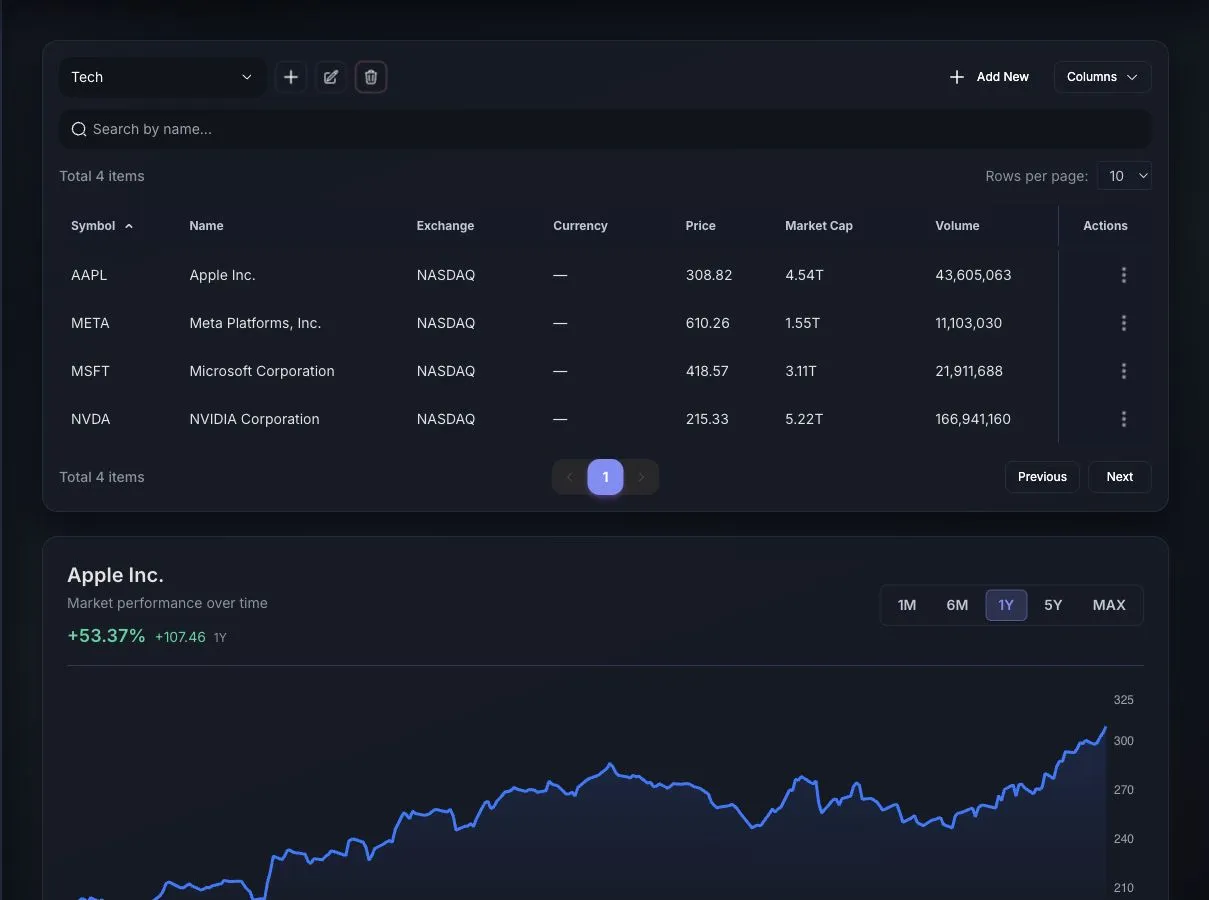
Task: Select the META symbol cell
Action: [90, 323]
